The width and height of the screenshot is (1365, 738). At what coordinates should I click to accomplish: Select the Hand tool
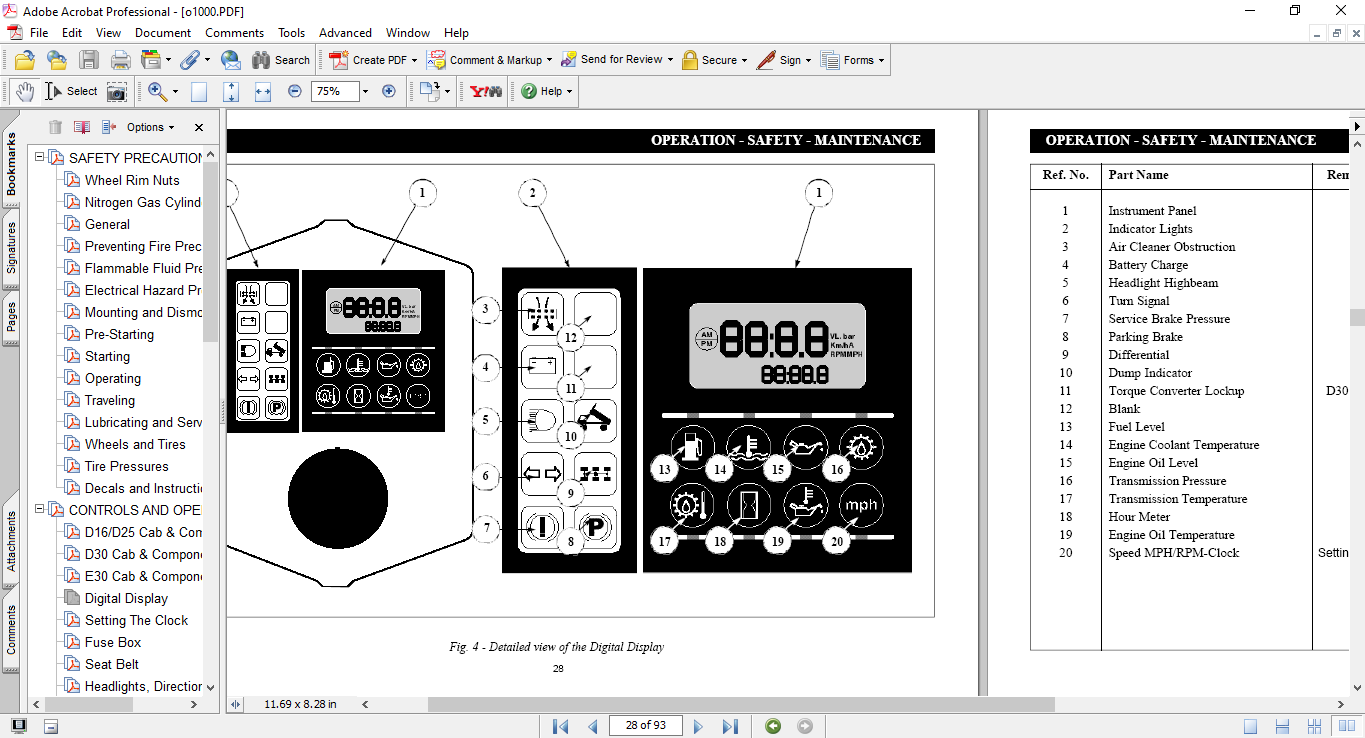(25, 91)
